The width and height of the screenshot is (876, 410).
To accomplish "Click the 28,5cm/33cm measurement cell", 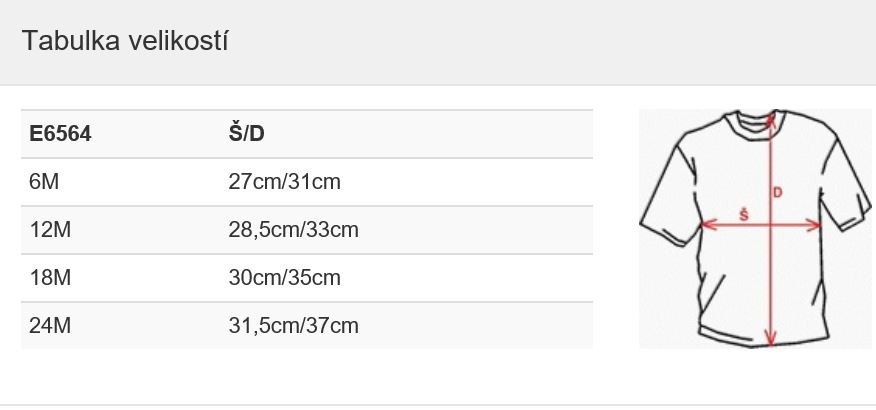I will coord(293,230).
